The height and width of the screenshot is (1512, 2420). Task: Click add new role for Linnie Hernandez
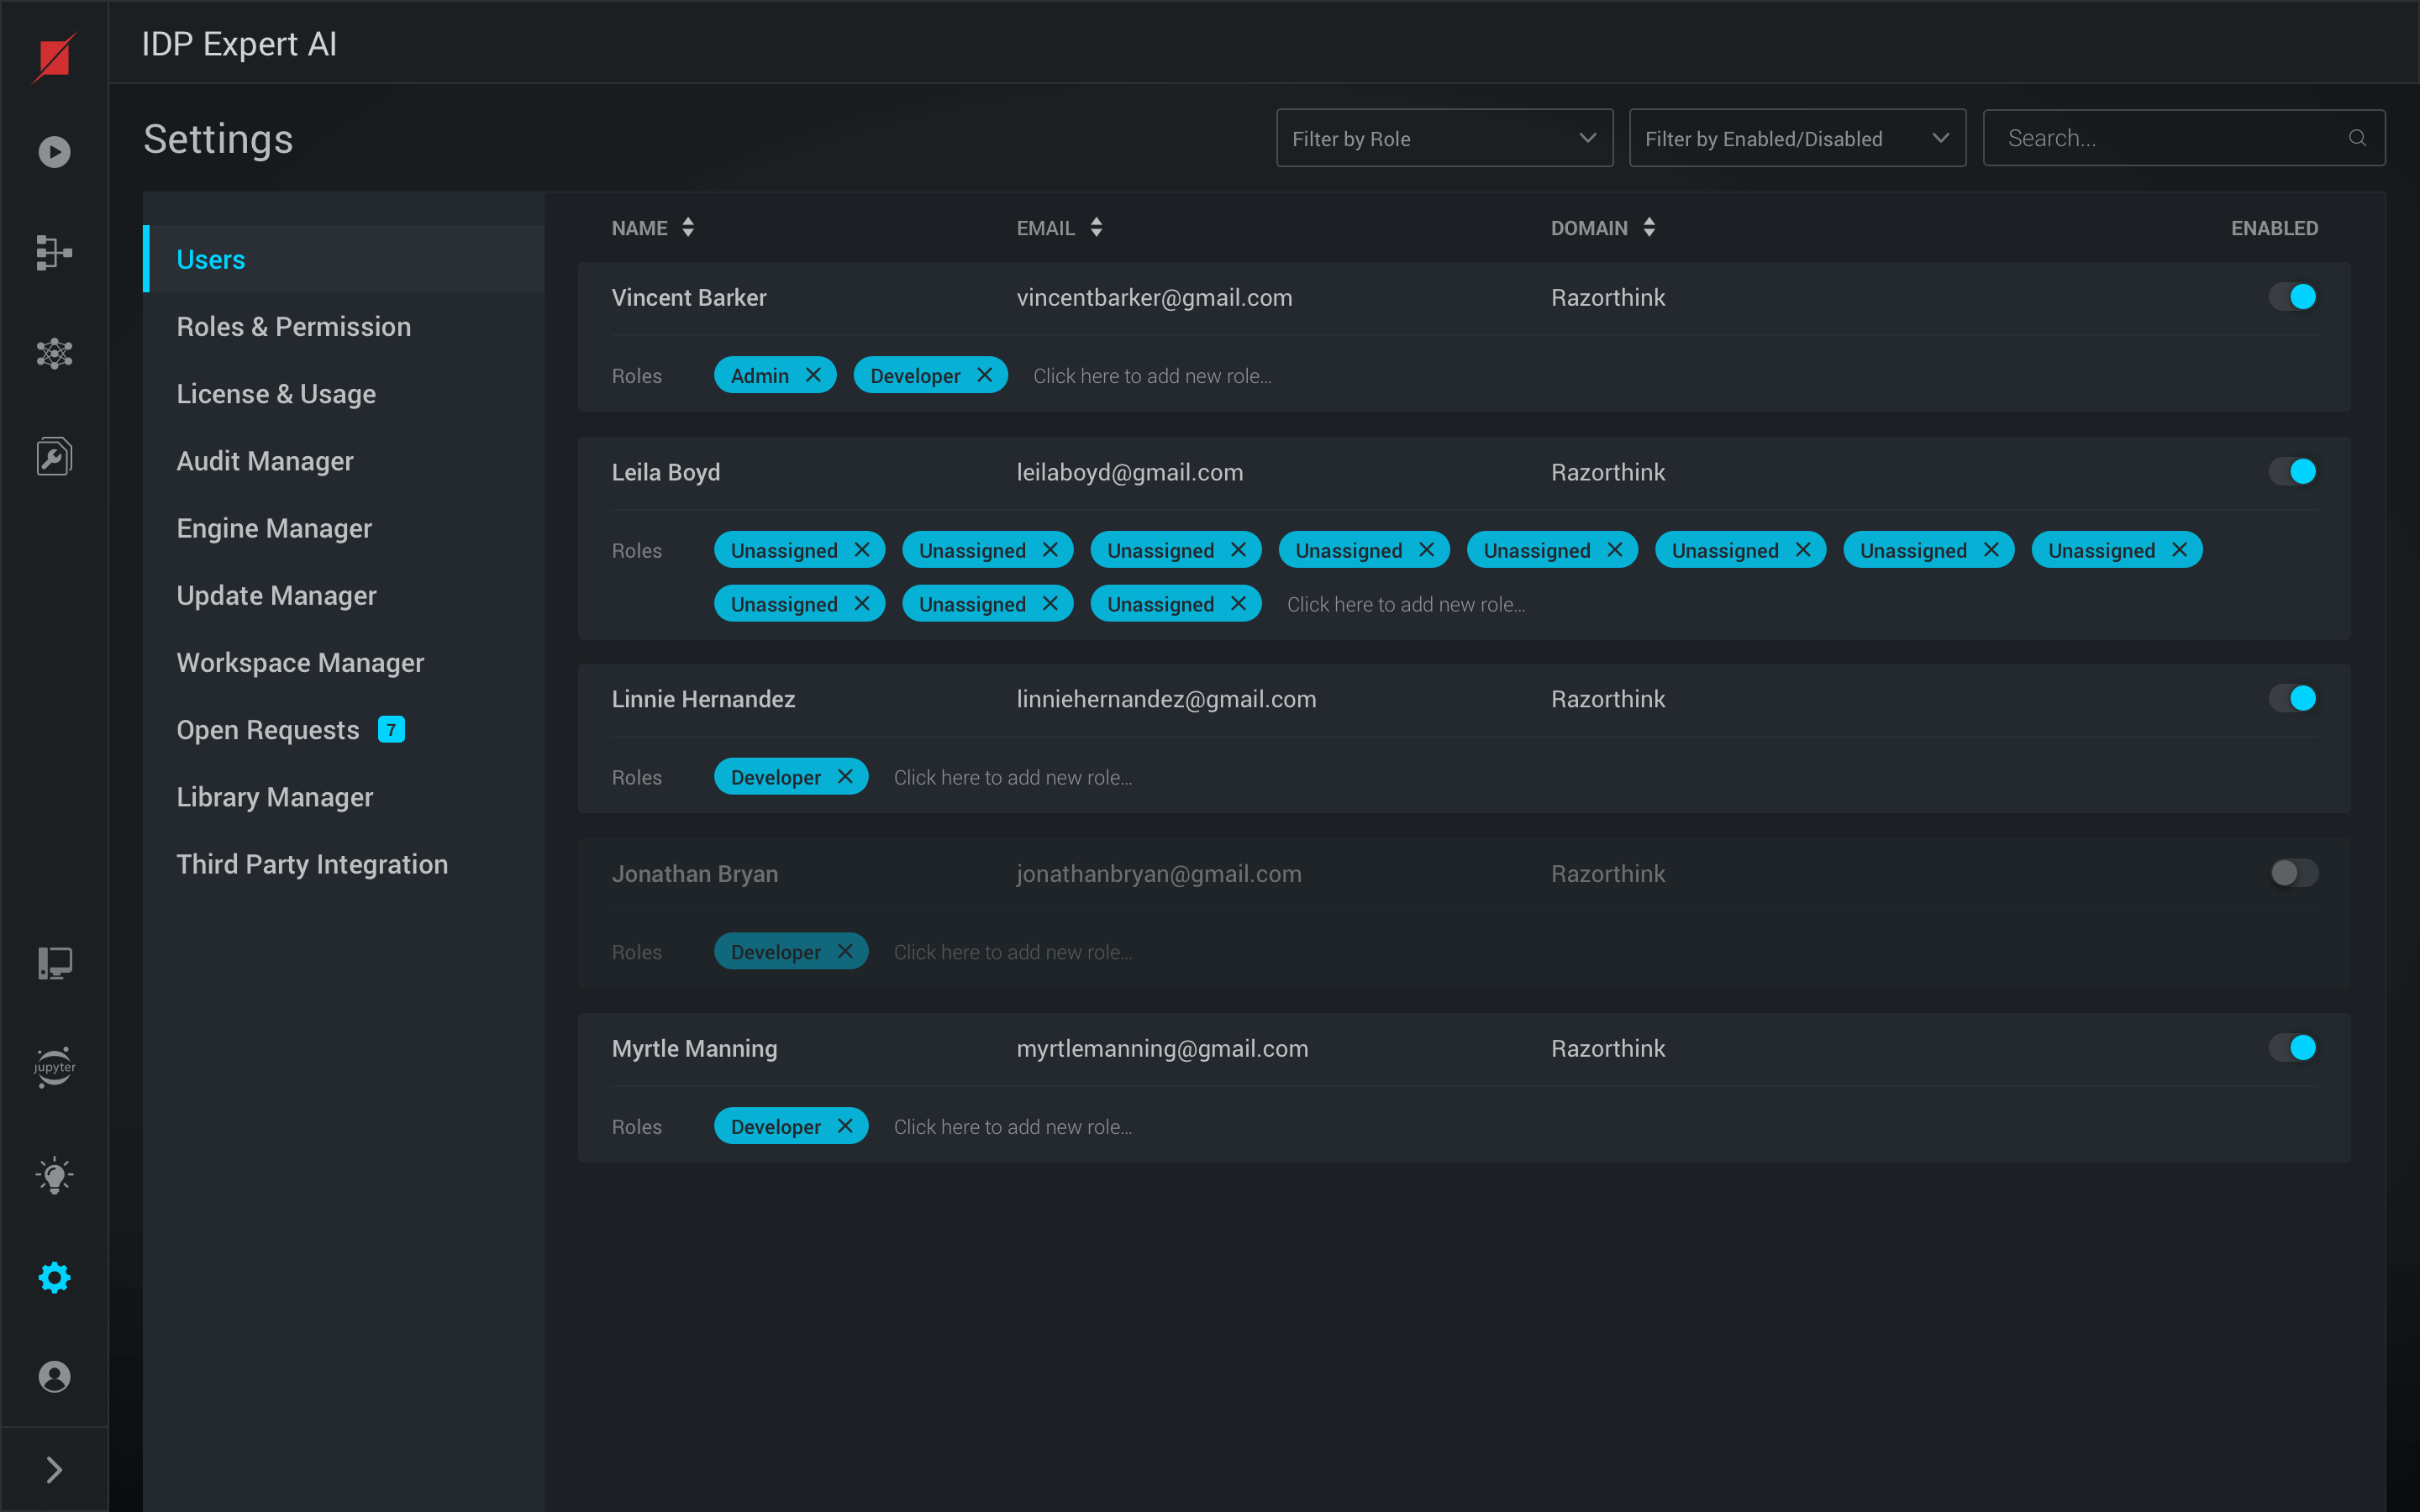coord(1013,777)
